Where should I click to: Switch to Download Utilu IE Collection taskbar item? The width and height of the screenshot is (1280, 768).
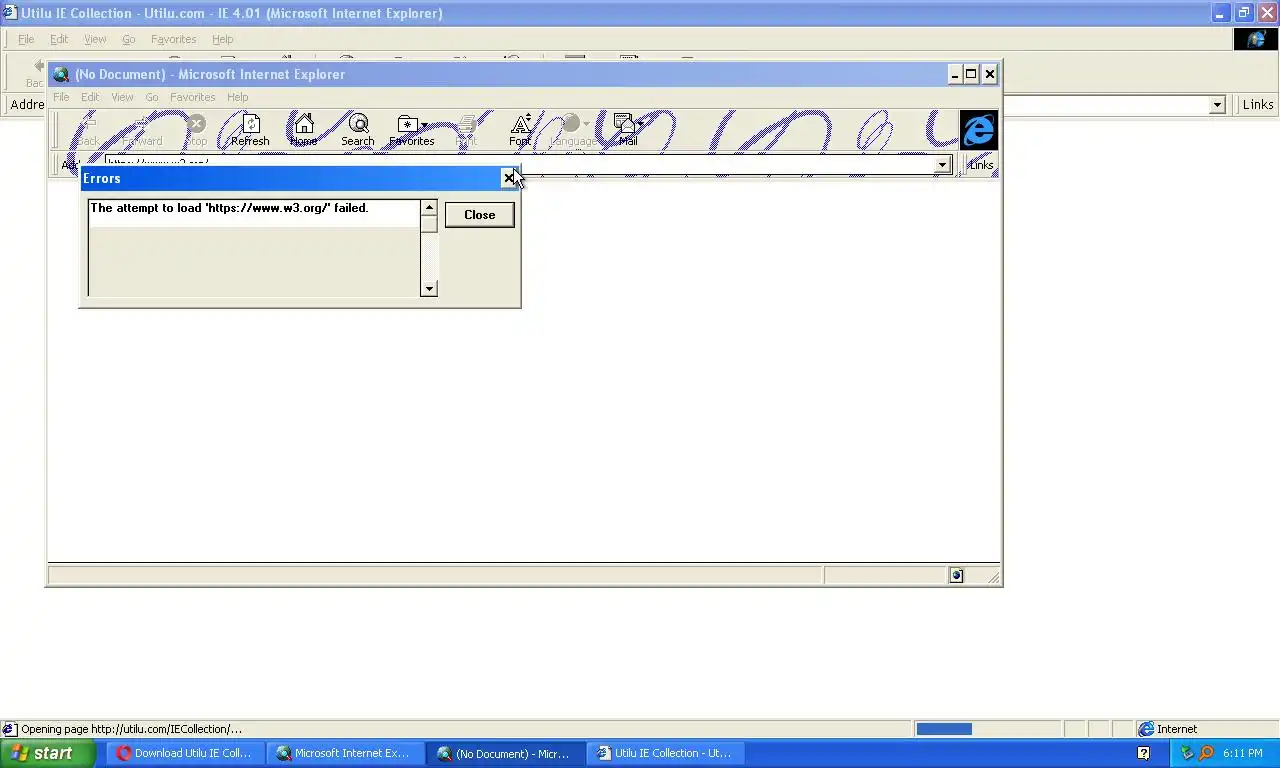pyautogui.click(x=184, y=753)
